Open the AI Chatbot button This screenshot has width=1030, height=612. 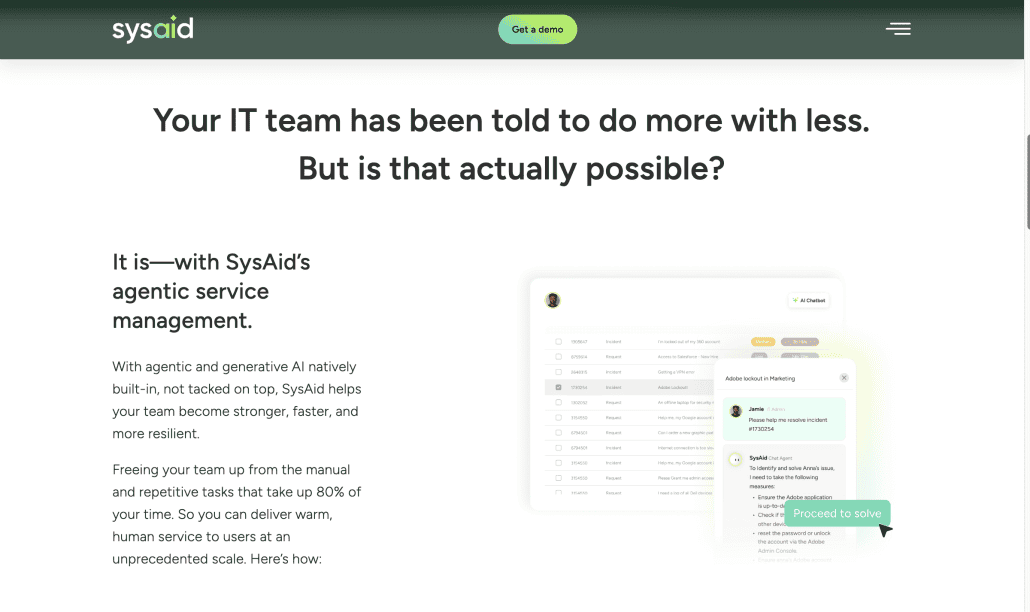[x=809, y=300]
